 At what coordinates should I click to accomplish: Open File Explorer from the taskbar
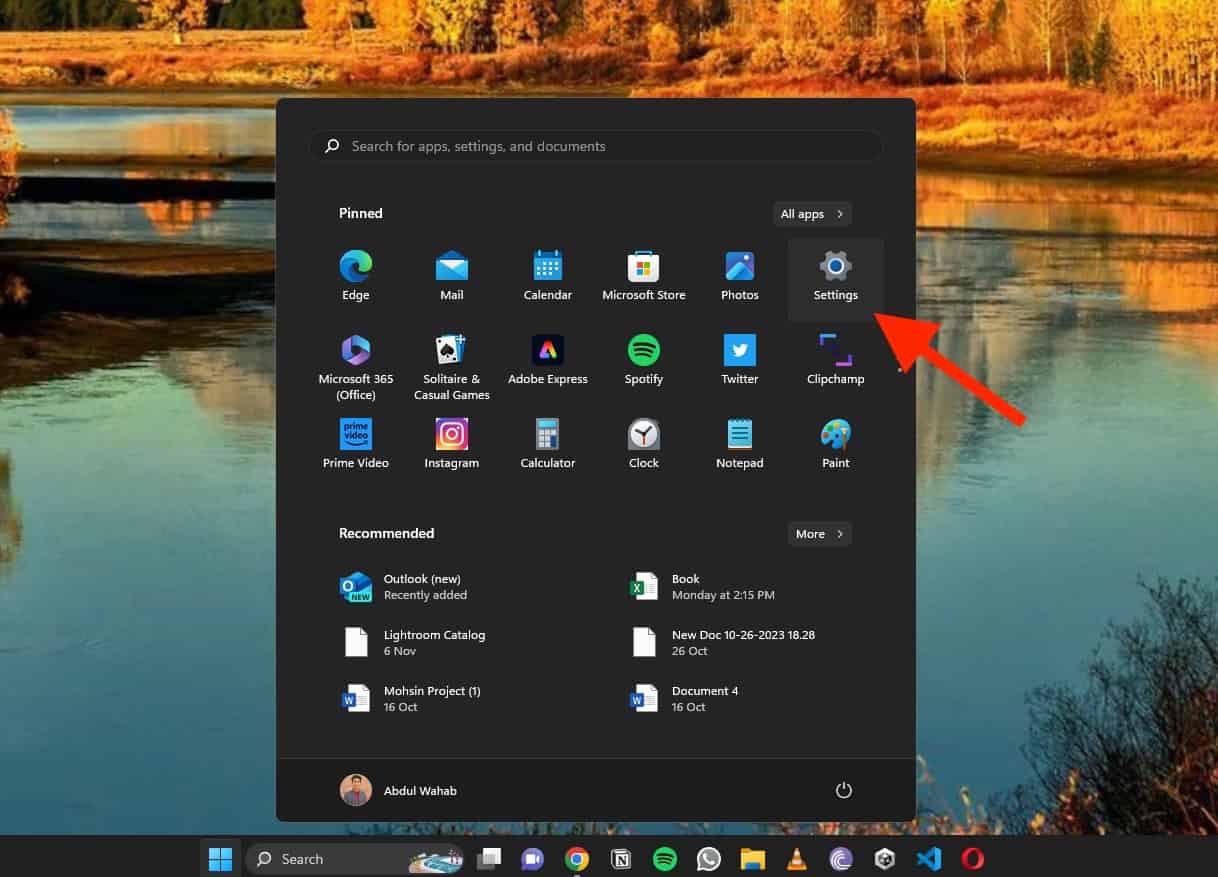[x=753, y=859]
